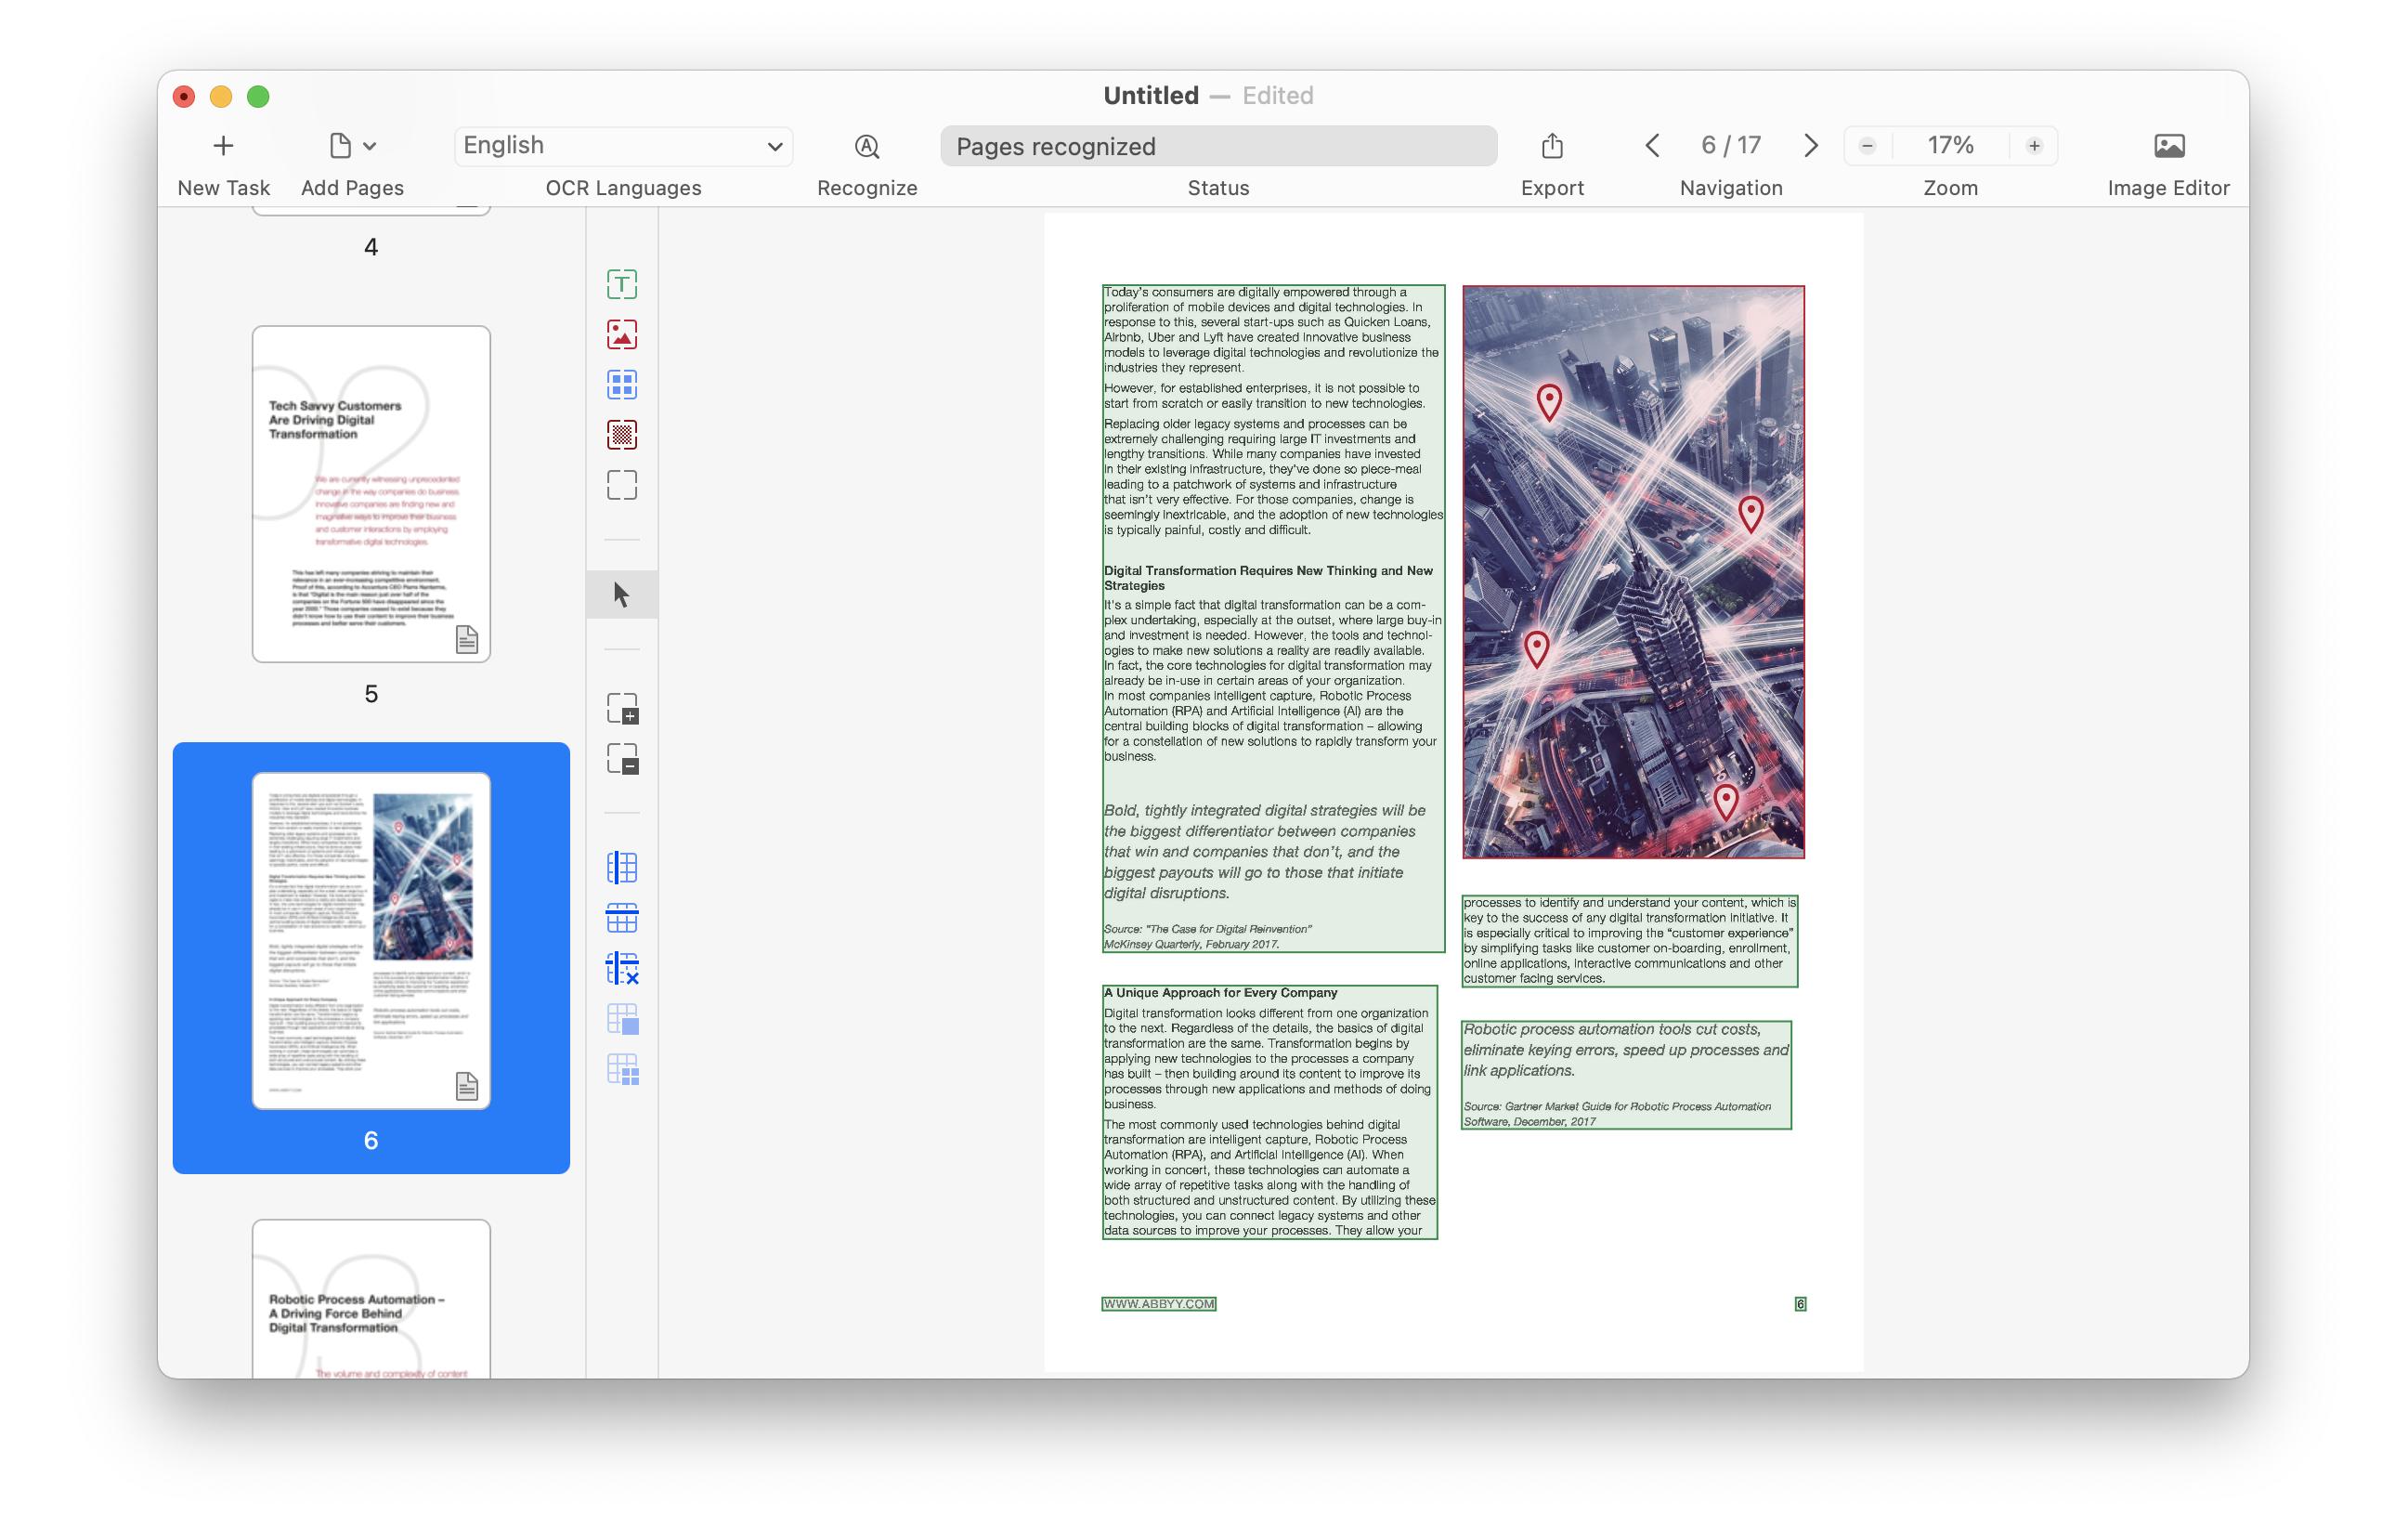Select the draw Text area tool
Viewport: 2408px width, 1516px height.
621,285
